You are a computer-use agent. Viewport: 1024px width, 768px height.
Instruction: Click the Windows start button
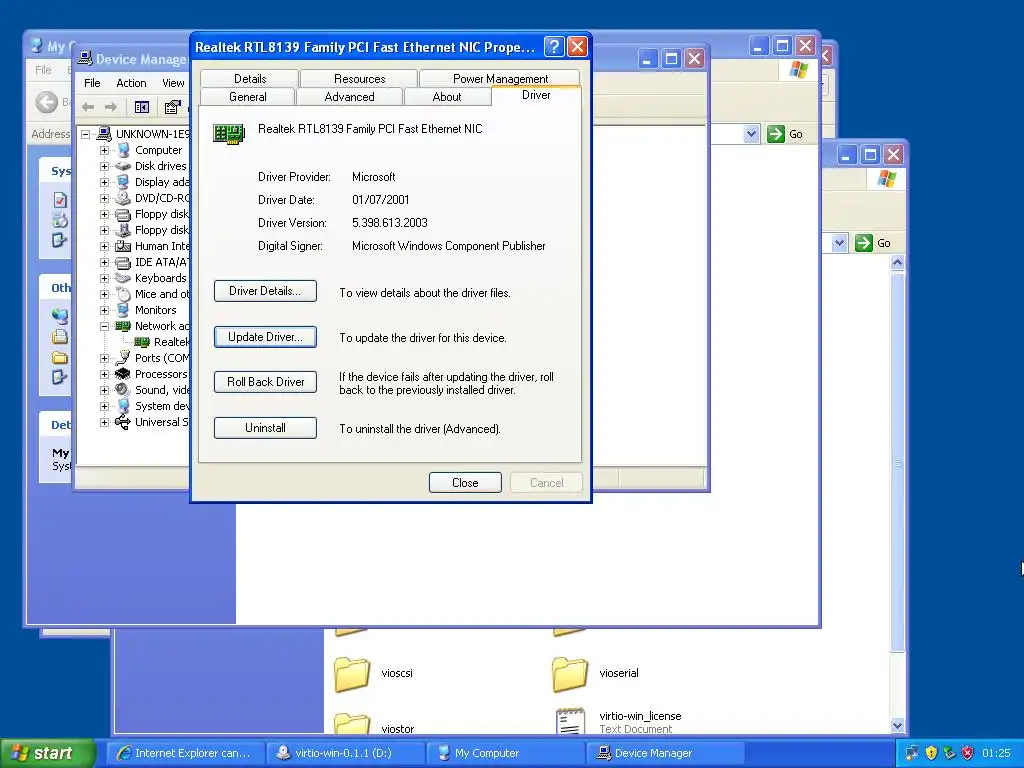coord(48,753)
